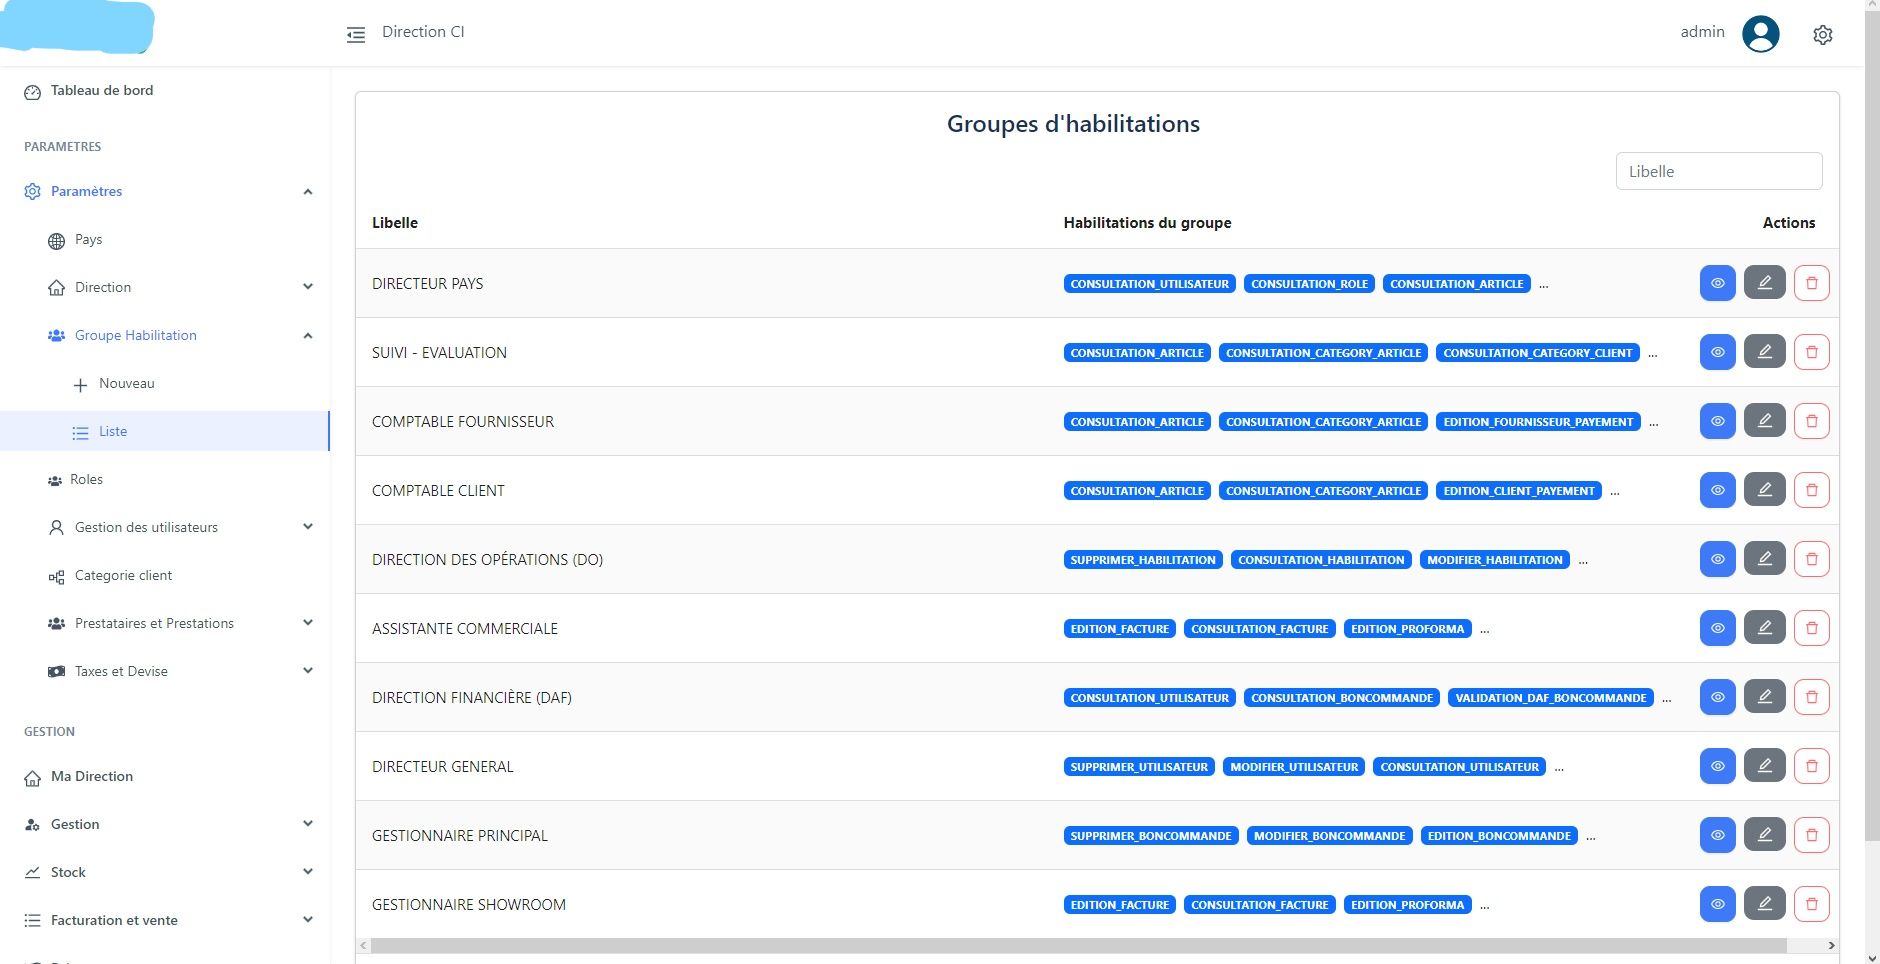Edit the DIRECTEUR PAYS group

click(x=1764, y=283)
